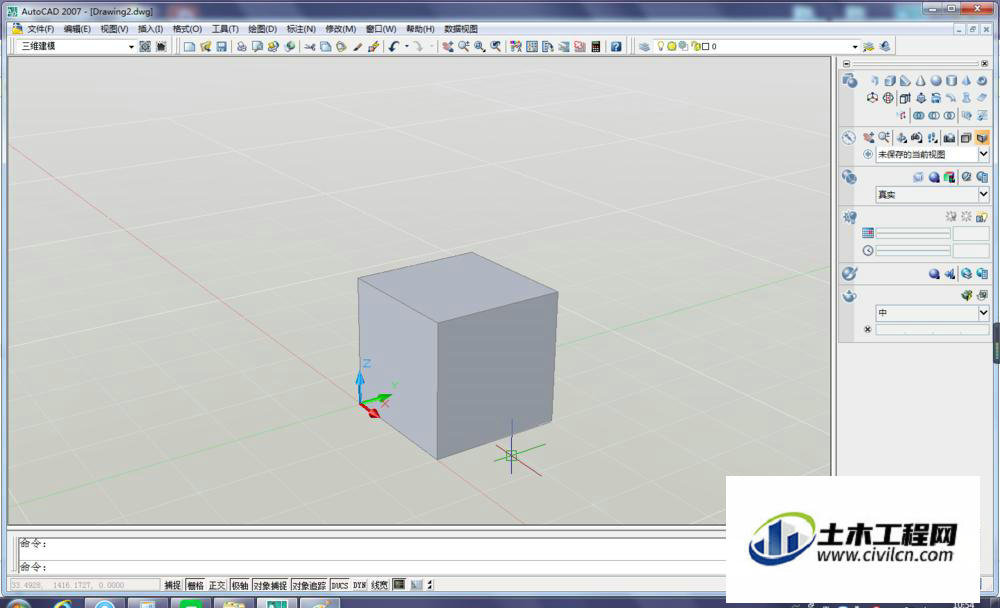Undo the last action with the arrow icon
Screen dimensions: 1000x608
pos(393,47)
